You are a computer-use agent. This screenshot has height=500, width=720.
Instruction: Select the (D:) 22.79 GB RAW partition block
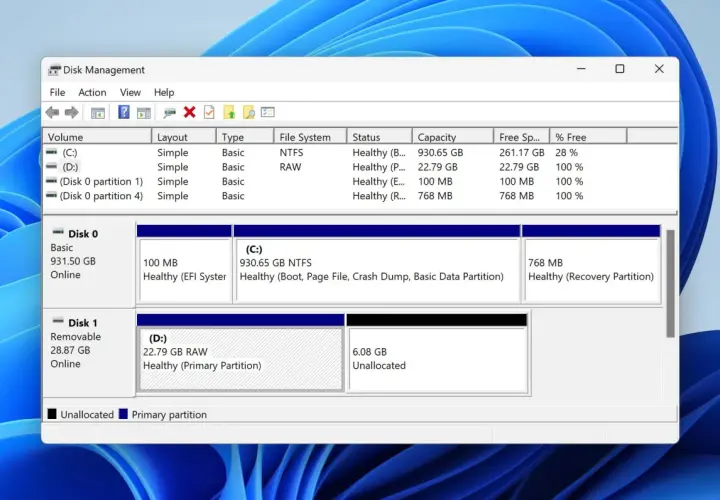(x=241, y=353)
